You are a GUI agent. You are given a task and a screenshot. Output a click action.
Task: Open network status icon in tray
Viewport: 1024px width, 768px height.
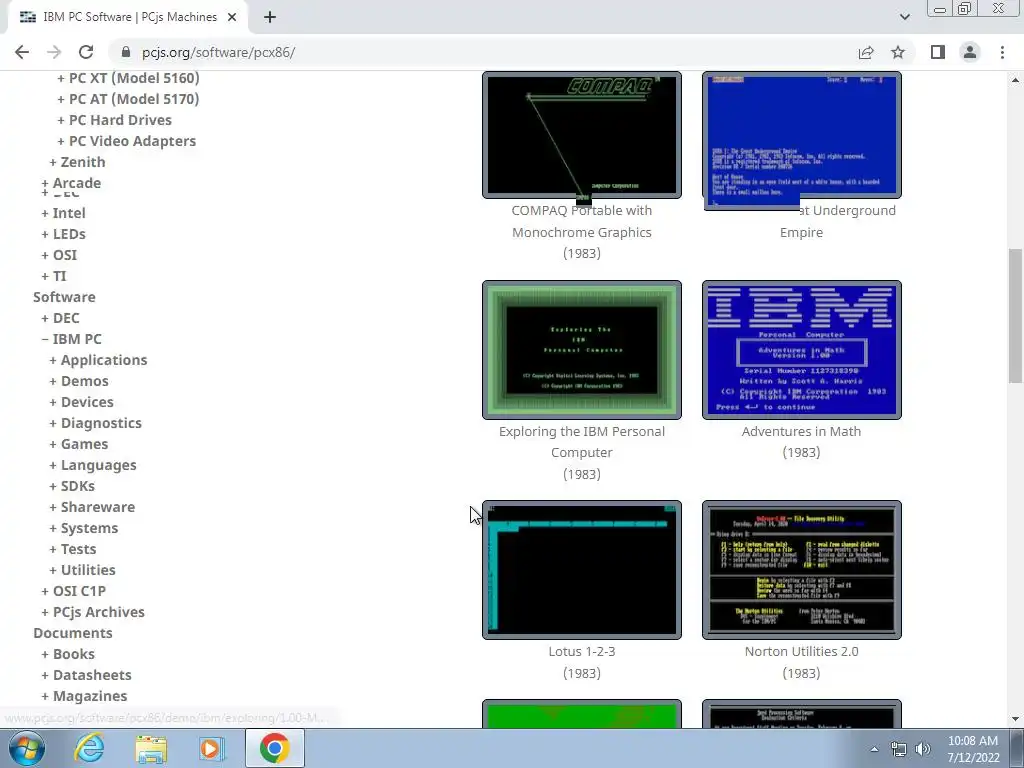point(899,749)
